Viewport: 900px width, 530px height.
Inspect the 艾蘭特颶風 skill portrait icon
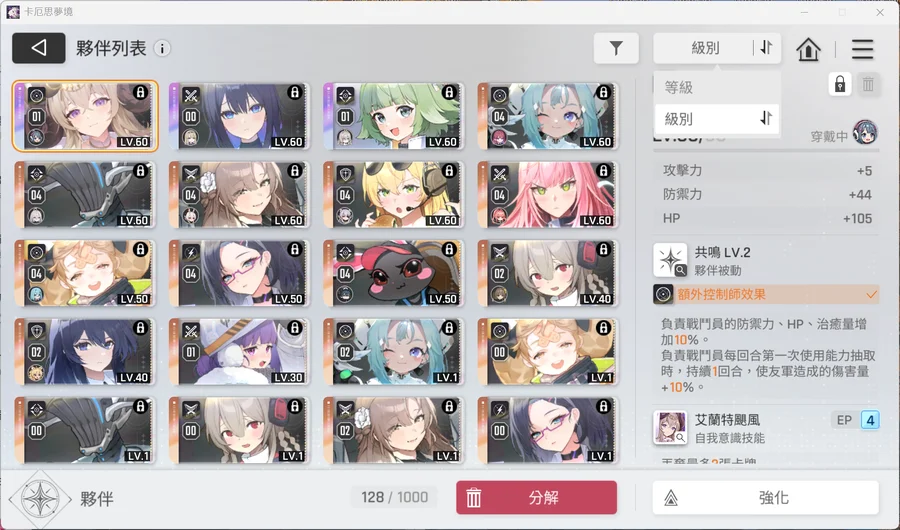[670, 427]
